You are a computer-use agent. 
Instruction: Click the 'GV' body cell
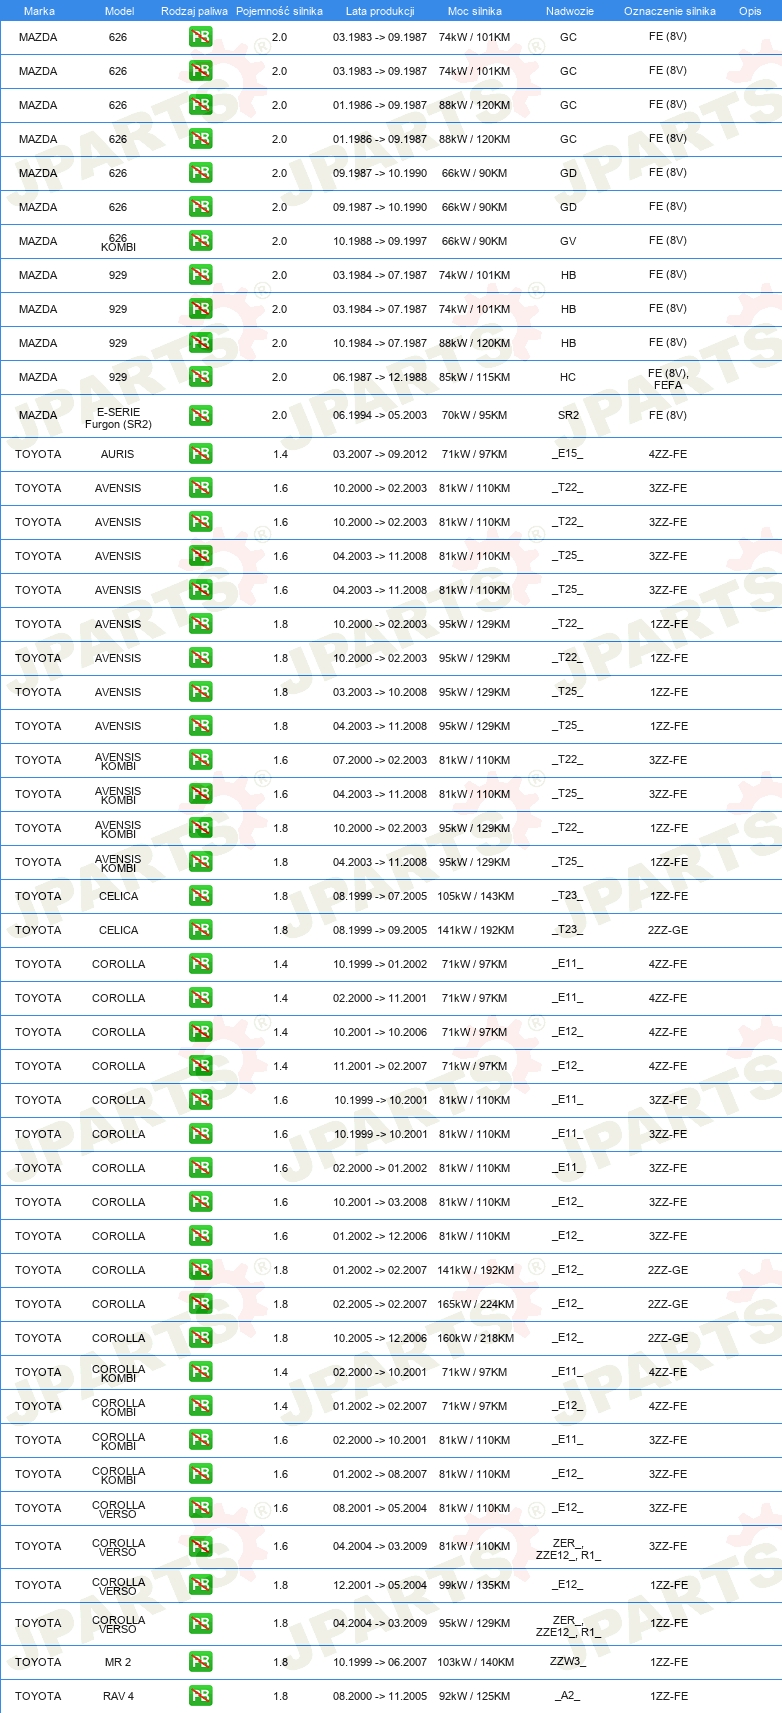click(x=568, y=241)
